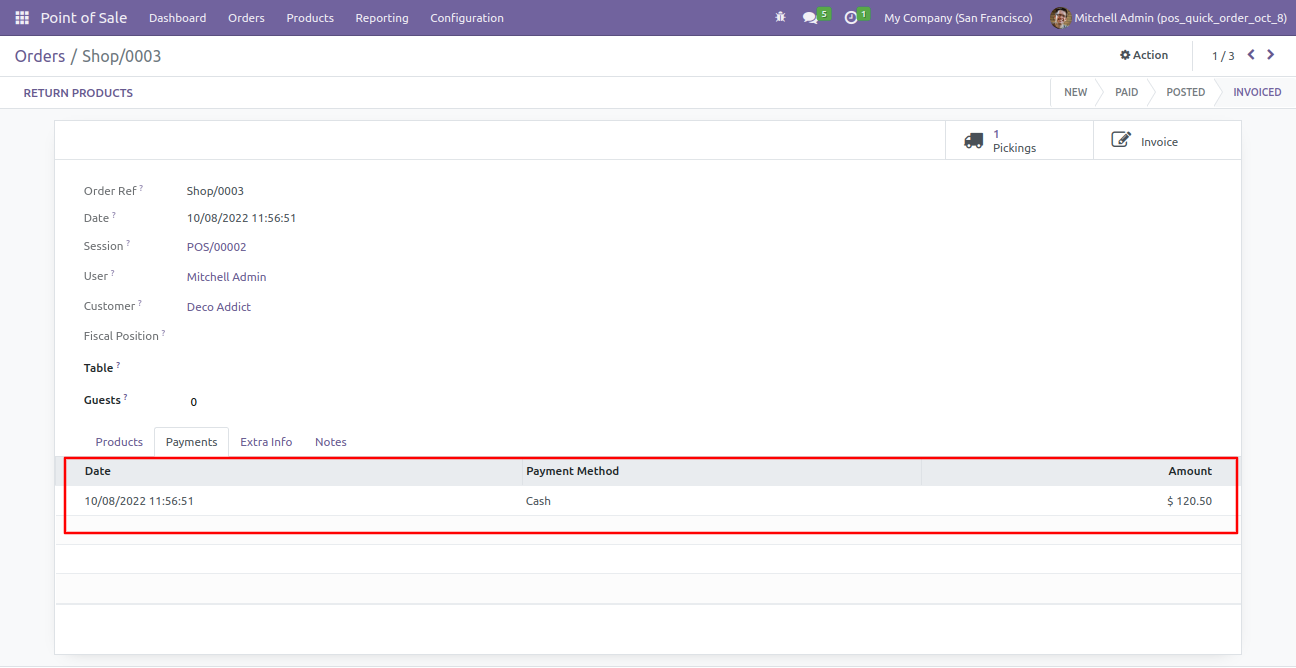Click the Return Products button

click(x=78, y=93)
